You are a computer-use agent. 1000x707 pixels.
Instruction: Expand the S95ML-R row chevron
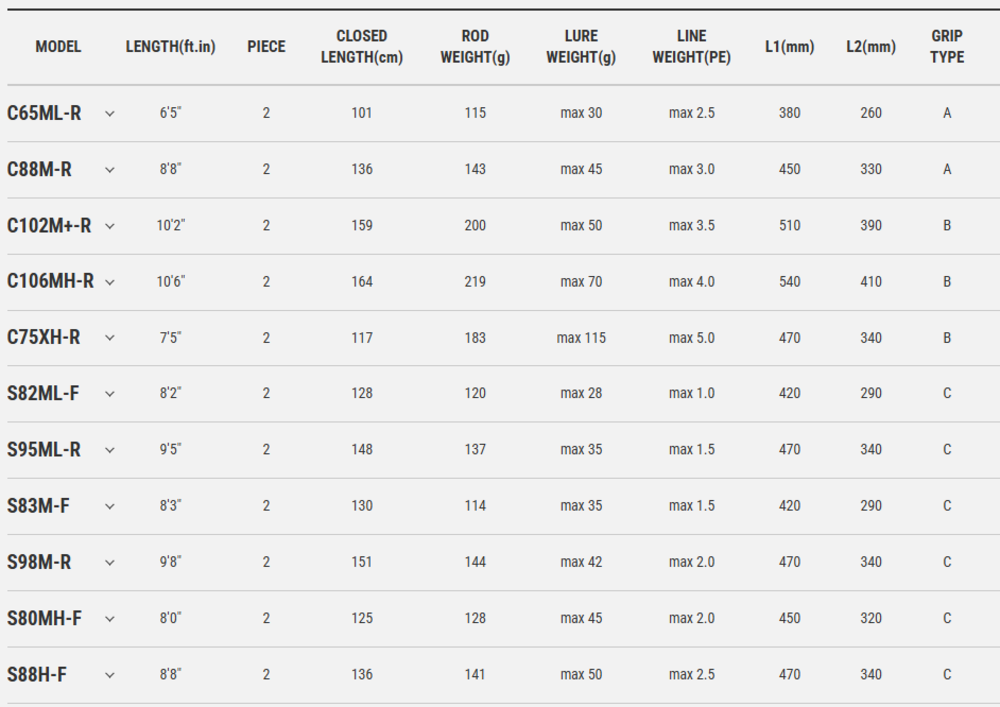click(x=110, y=450)
